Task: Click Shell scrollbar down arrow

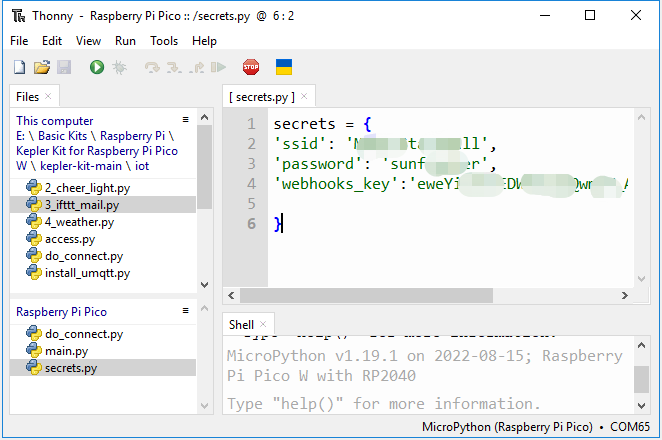Action: [641, 406]
